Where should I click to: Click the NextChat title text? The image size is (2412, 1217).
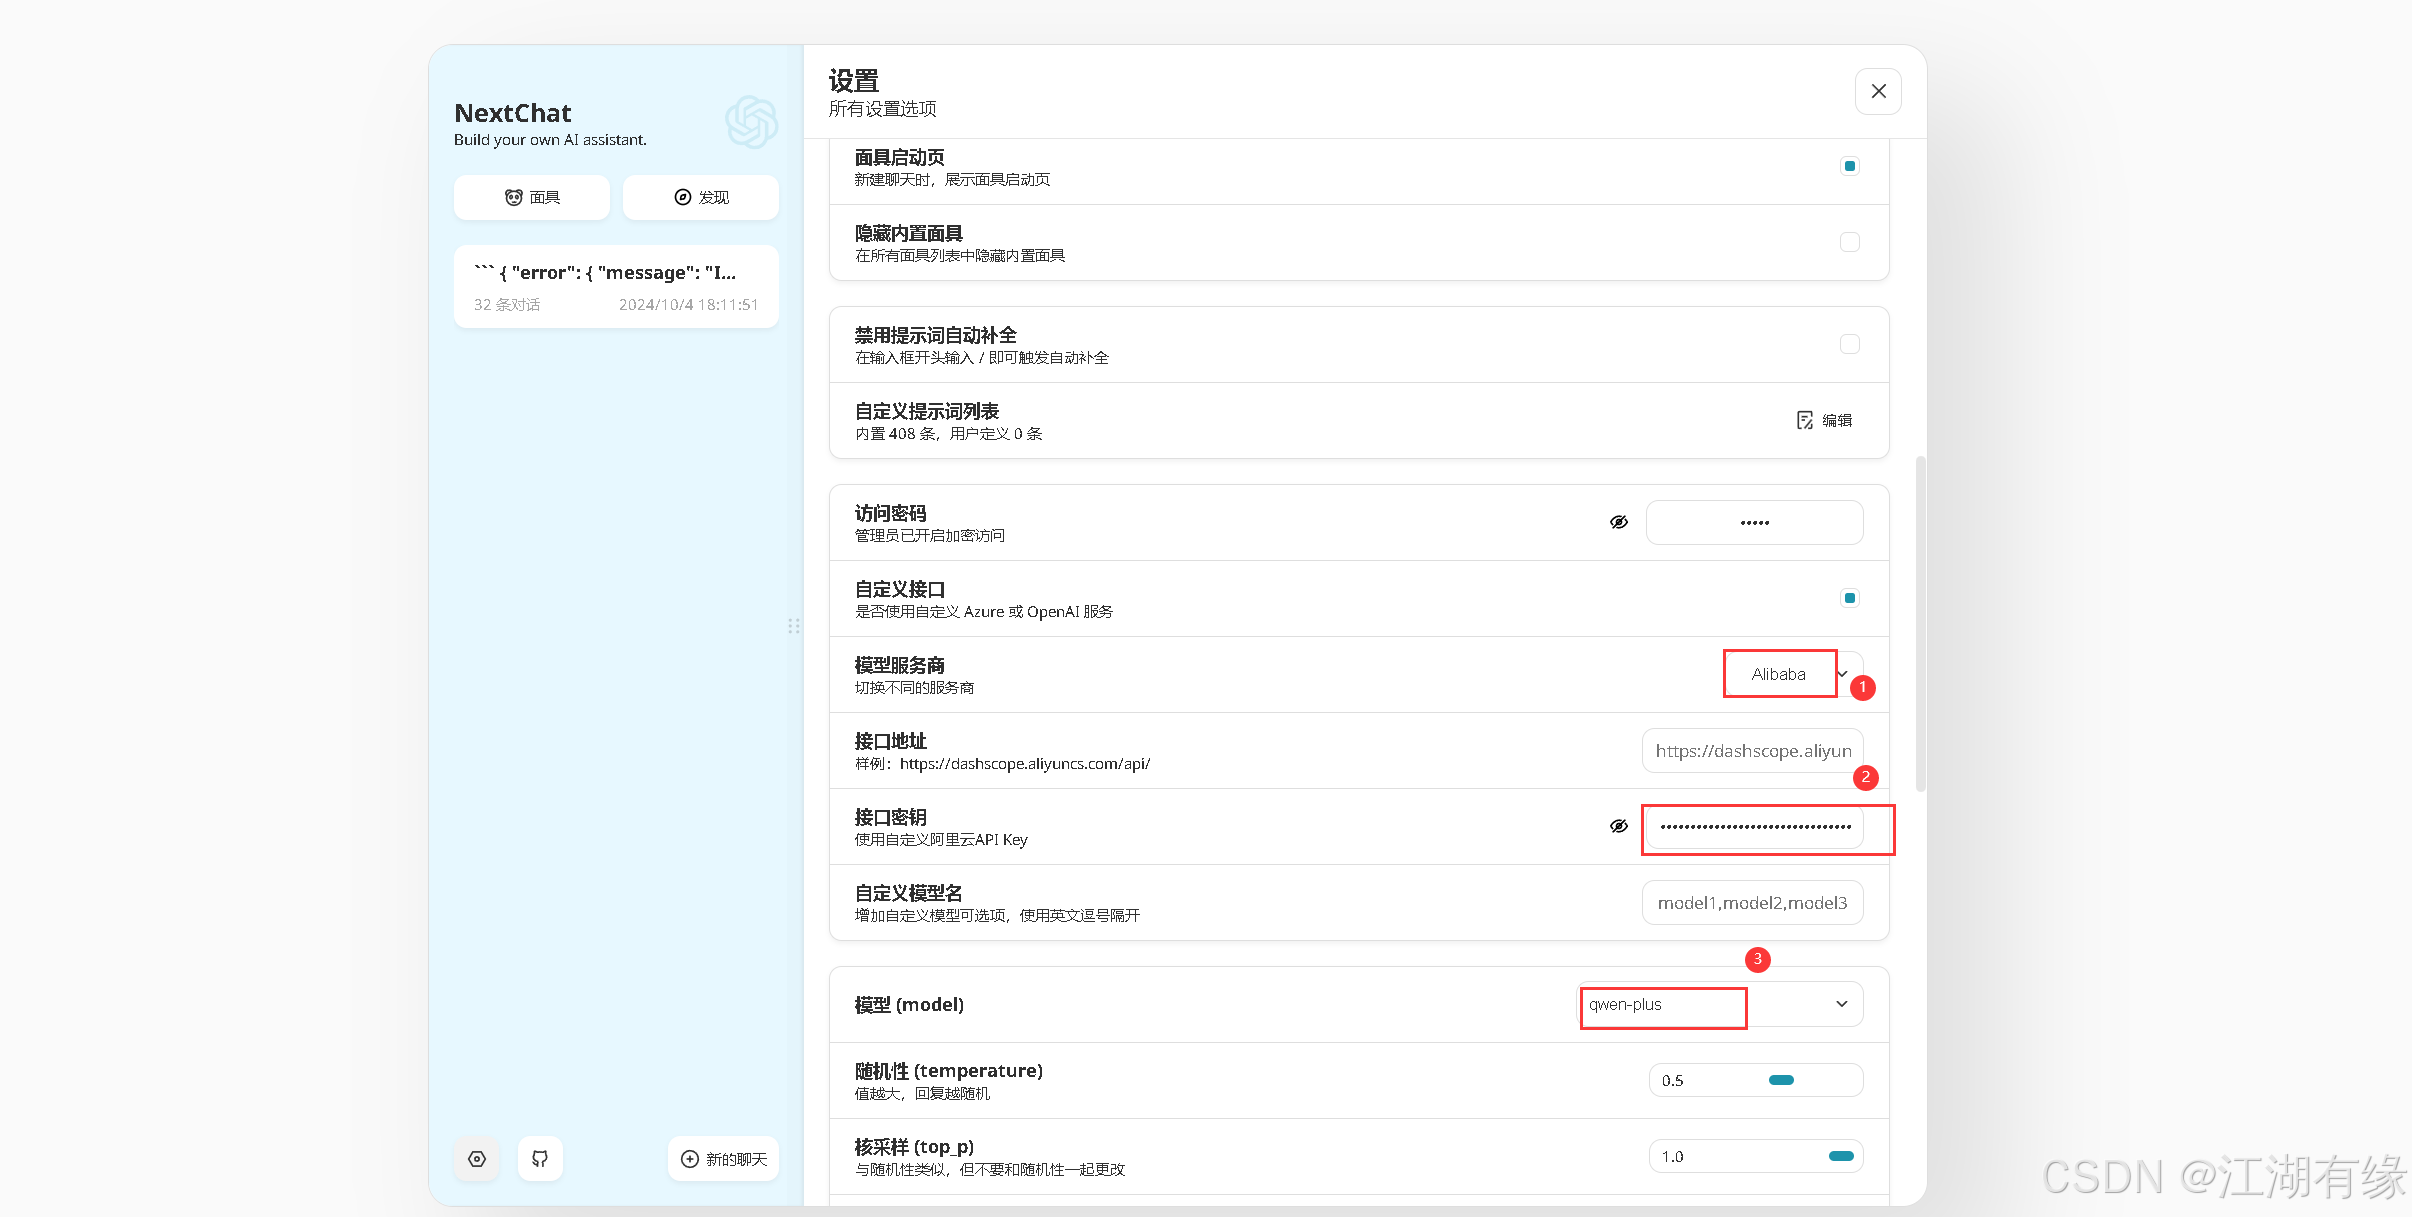point(513,113)
